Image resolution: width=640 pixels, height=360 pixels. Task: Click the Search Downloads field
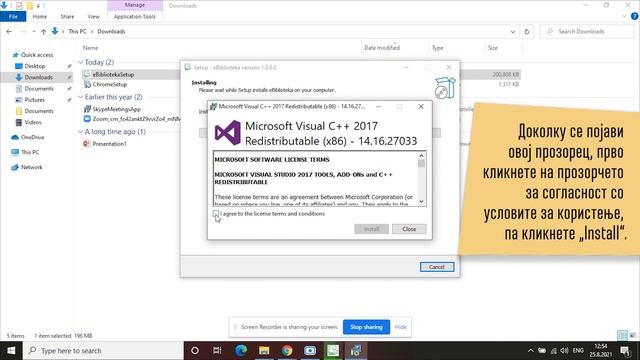pyautogui.click(x=587, y=31)
